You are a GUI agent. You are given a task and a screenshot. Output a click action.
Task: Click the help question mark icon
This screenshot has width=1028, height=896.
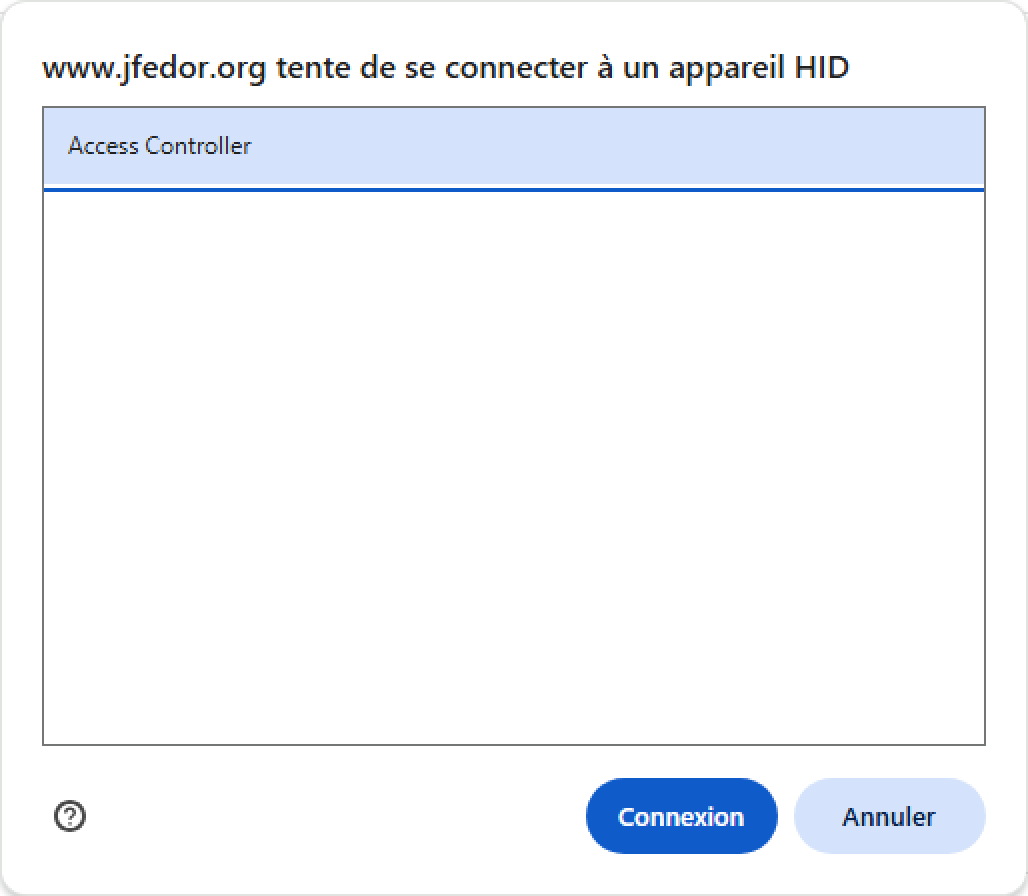pyautogui.click(x=69, y=816)
